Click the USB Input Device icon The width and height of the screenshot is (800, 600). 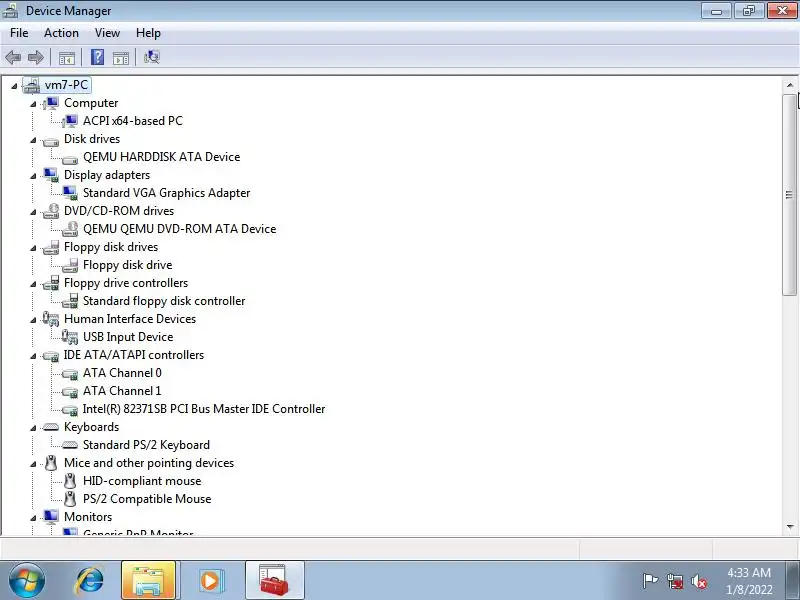pyautogui.click(x=70, y=337)
